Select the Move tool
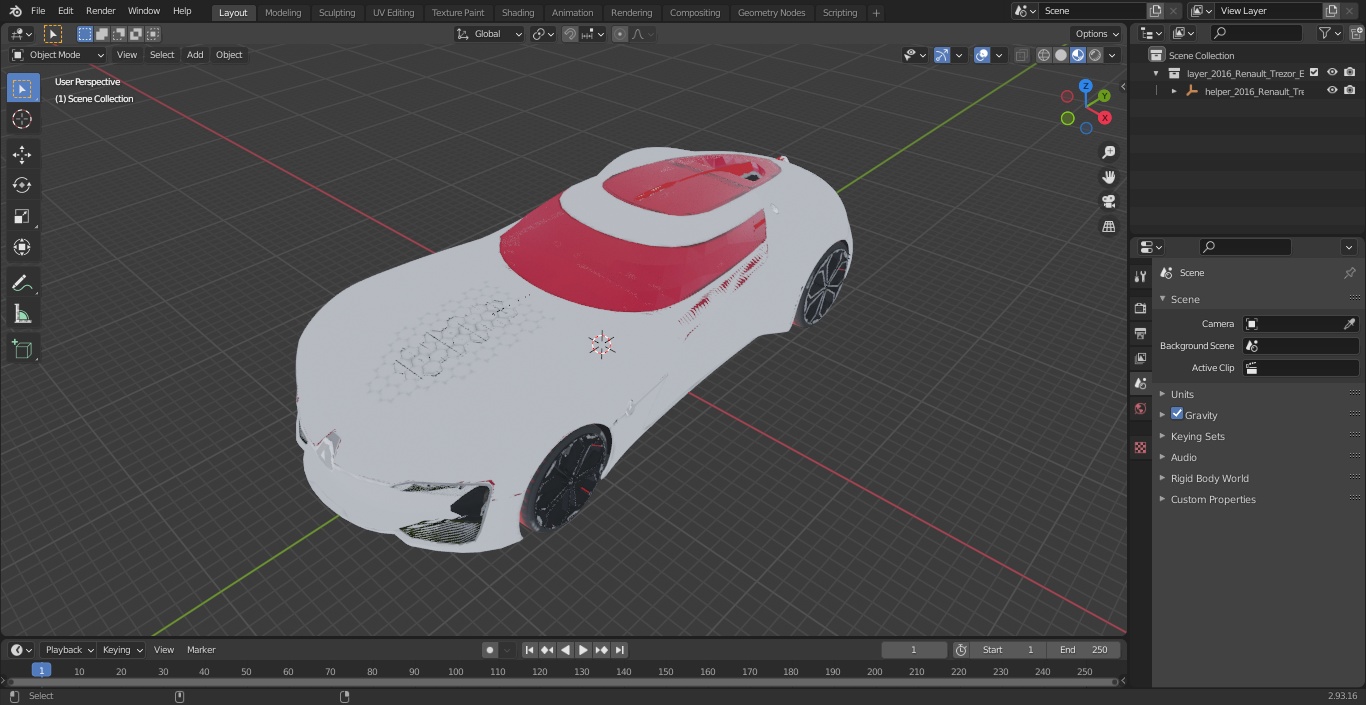The width and height of the screenshot is (1366, 705). click(22, 154)
